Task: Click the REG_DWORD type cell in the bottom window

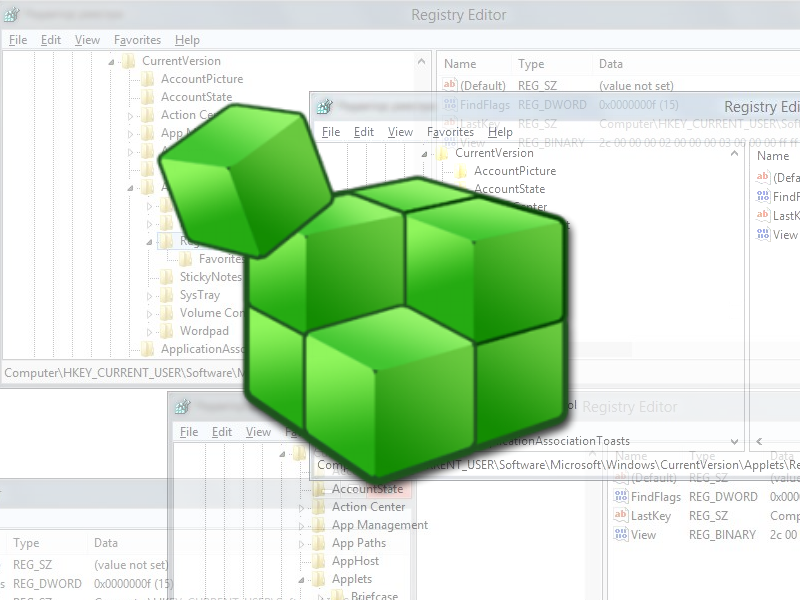Action: point(723,497)
